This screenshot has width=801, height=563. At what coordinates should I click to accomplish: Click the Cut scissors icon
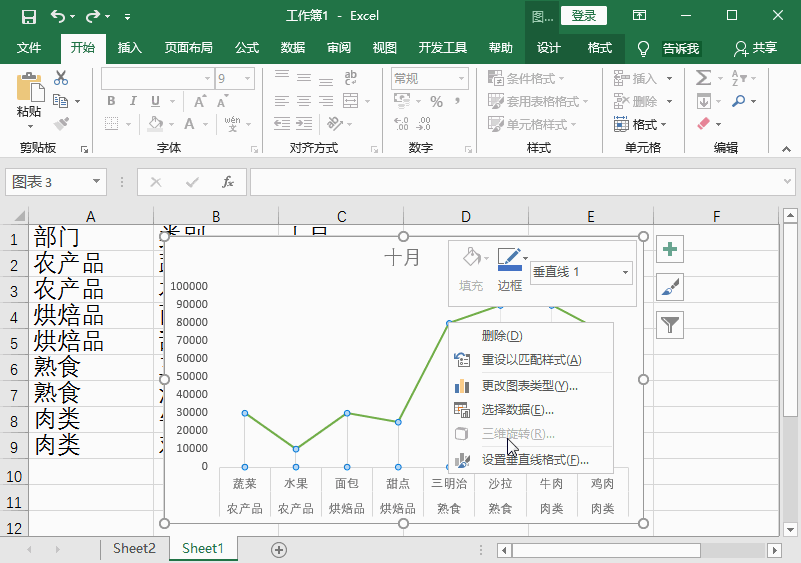tap(61, 78)
